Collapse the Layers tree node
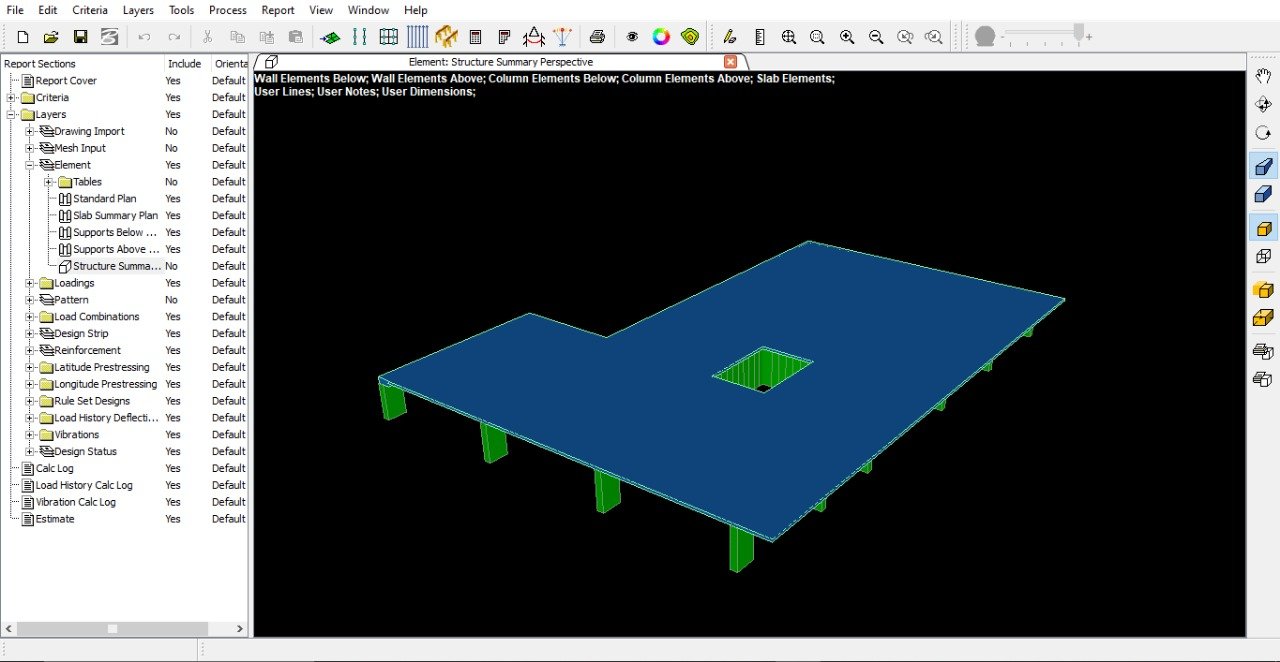The height and width of the screenshot is (662, 1280). click(x=12, y=115)
